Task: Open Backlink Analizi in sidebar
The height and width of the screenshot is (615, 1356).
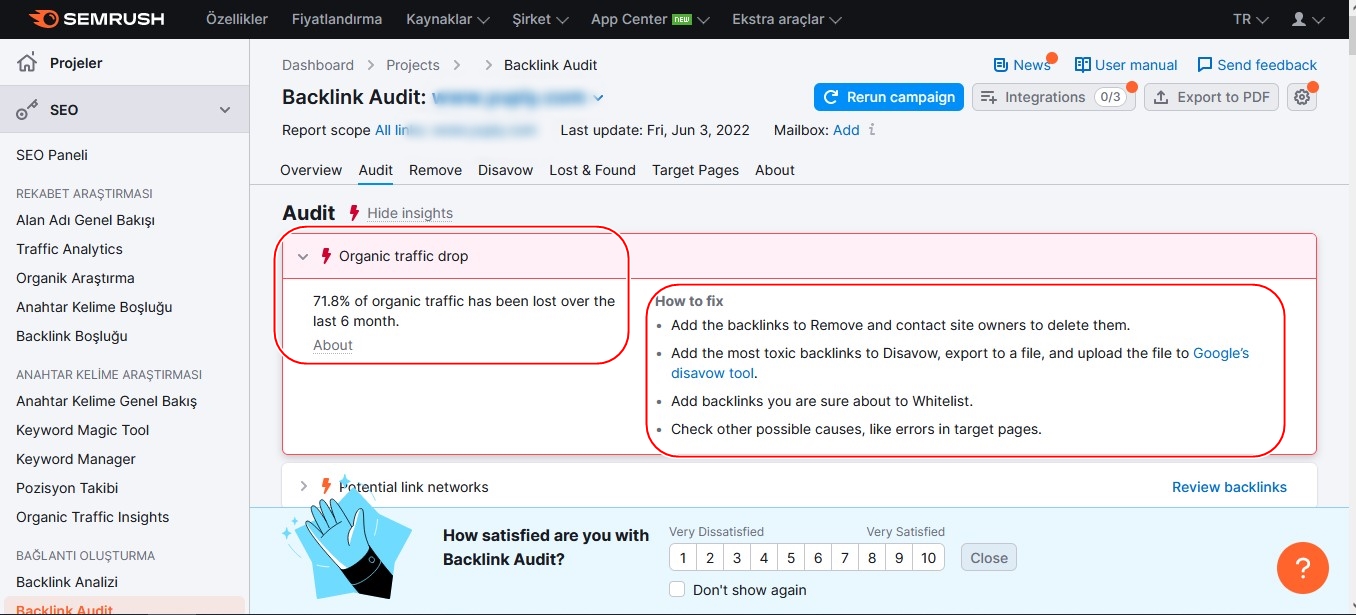Action: 67,582
